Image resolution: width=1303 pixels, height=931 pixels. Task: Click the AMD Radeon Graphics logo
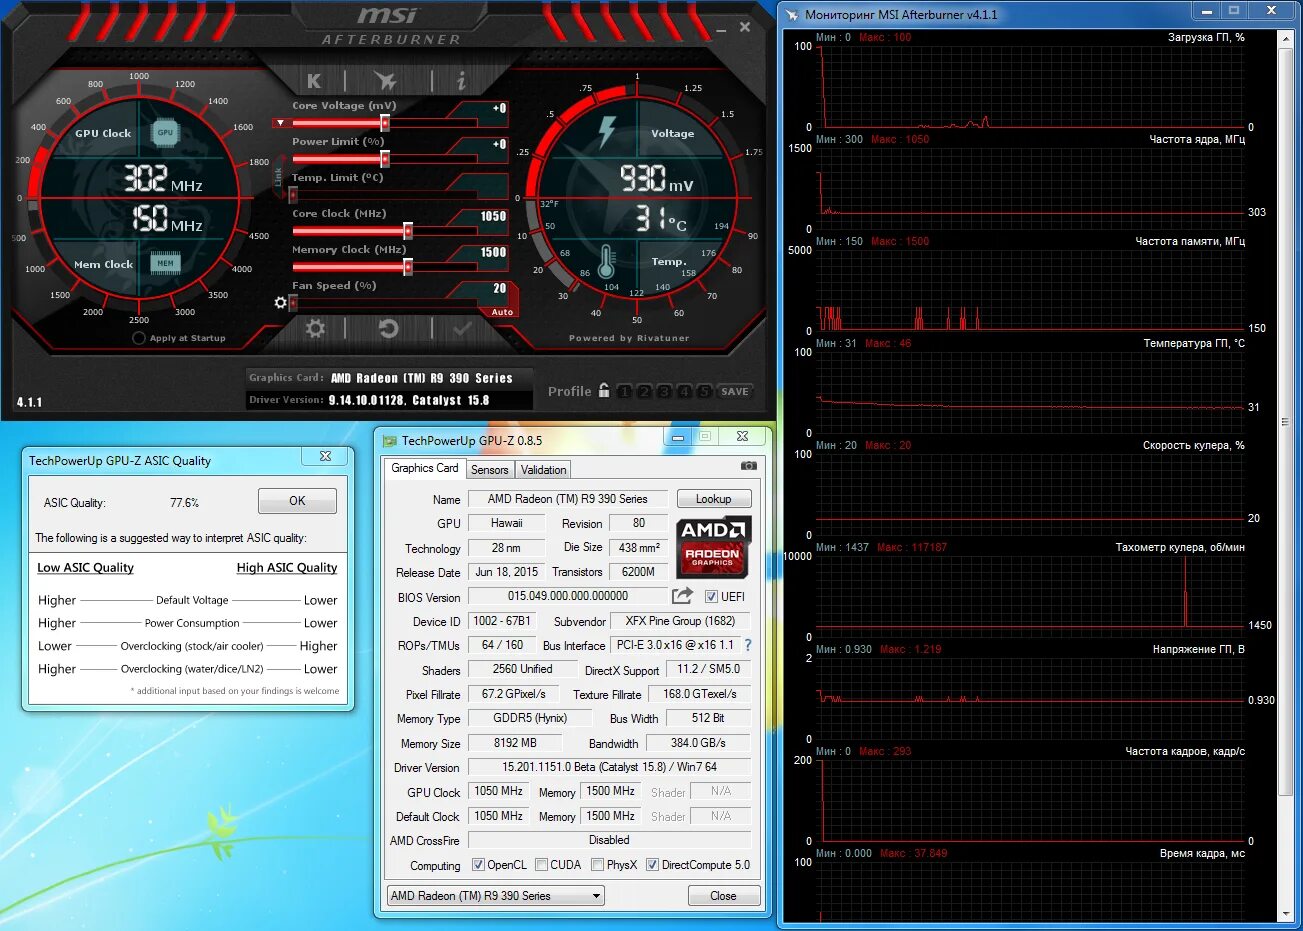(x=714, y=547)
